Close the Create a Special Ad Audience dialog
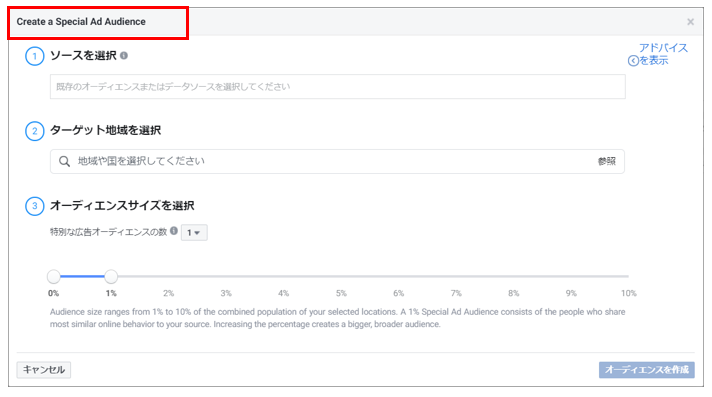The height and width of the screenshot is (397, 712). [690, 22]
